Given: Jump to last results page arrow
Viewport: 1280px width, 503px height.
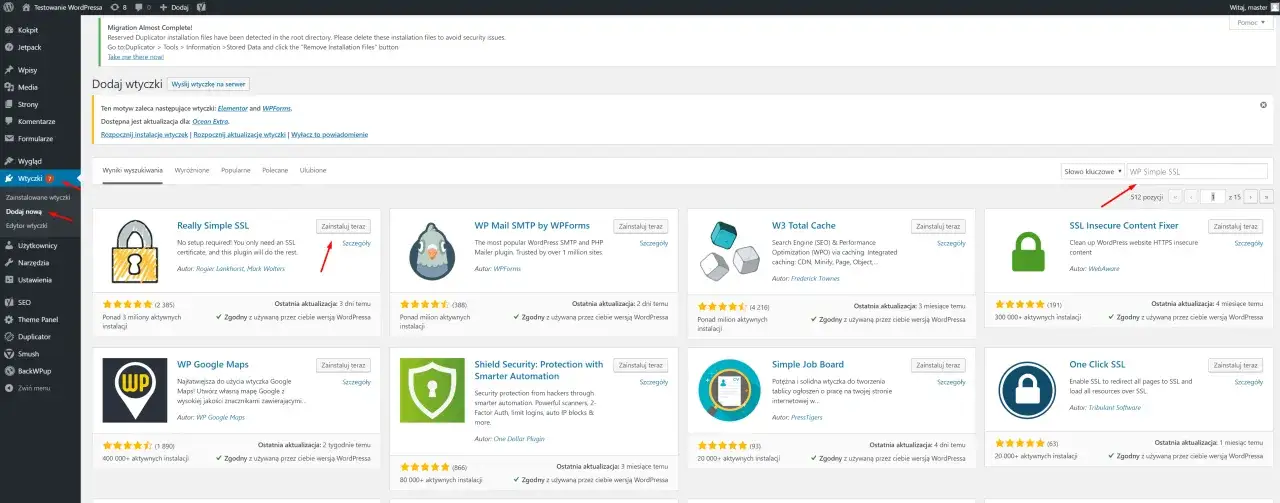Looking at the screenshot, I should click(x=1267, y=197).
